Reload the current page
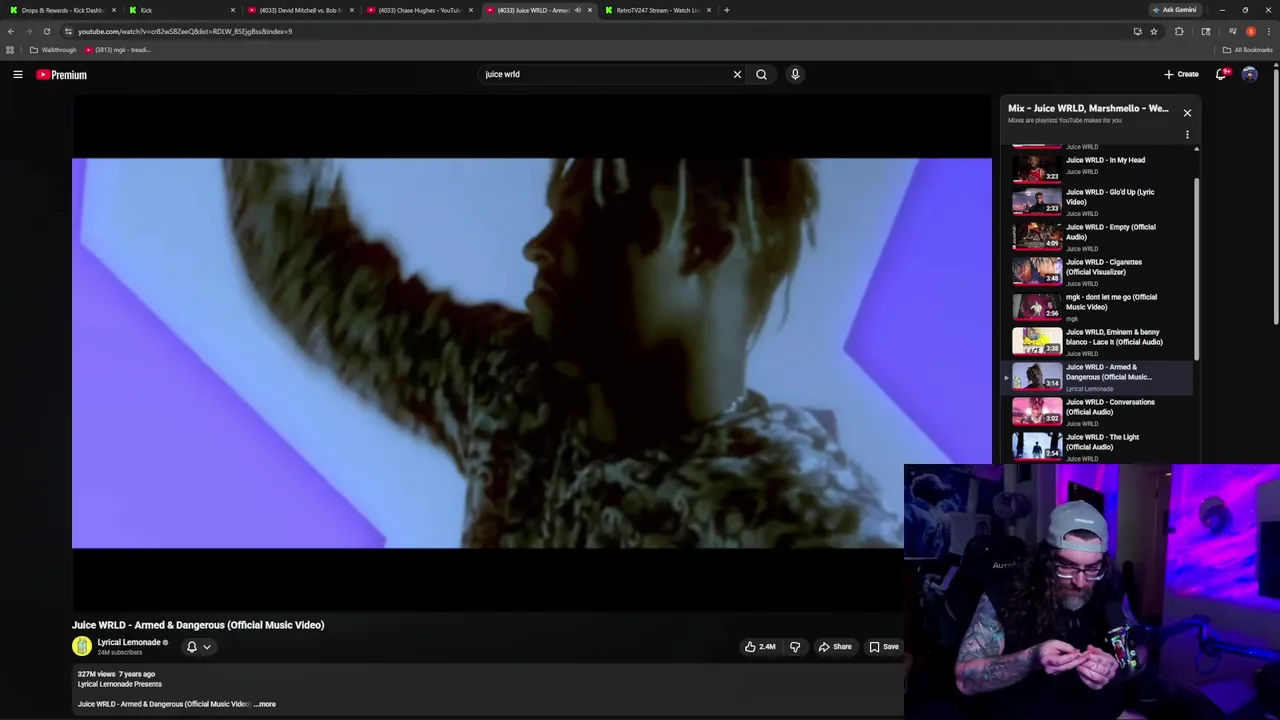 coord(47,31)
